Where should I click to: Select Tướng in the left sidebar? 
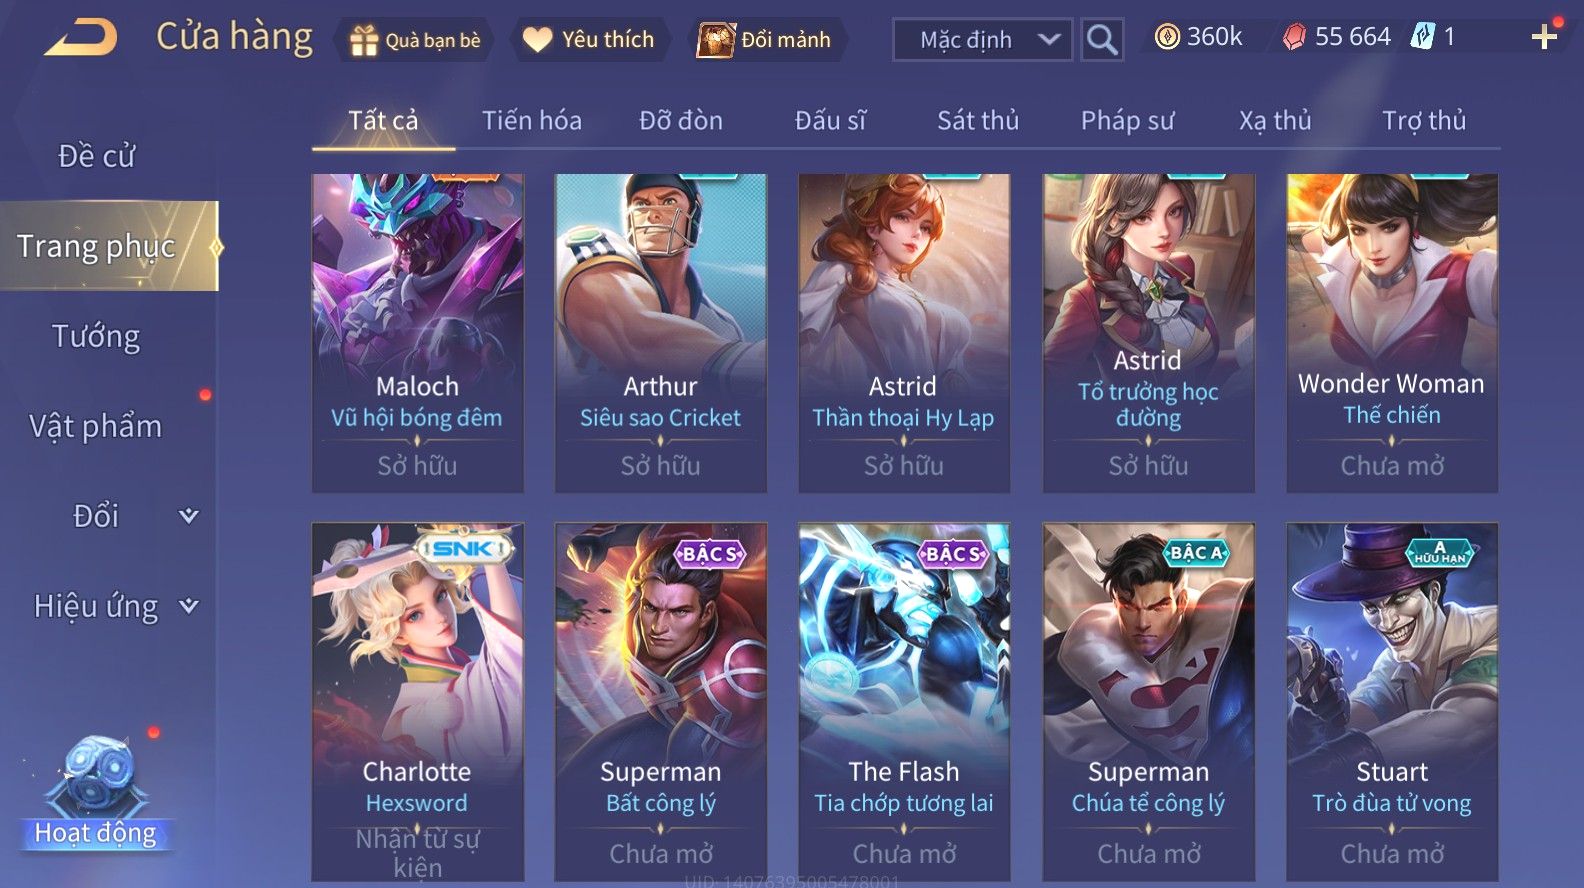click(96, 337)
